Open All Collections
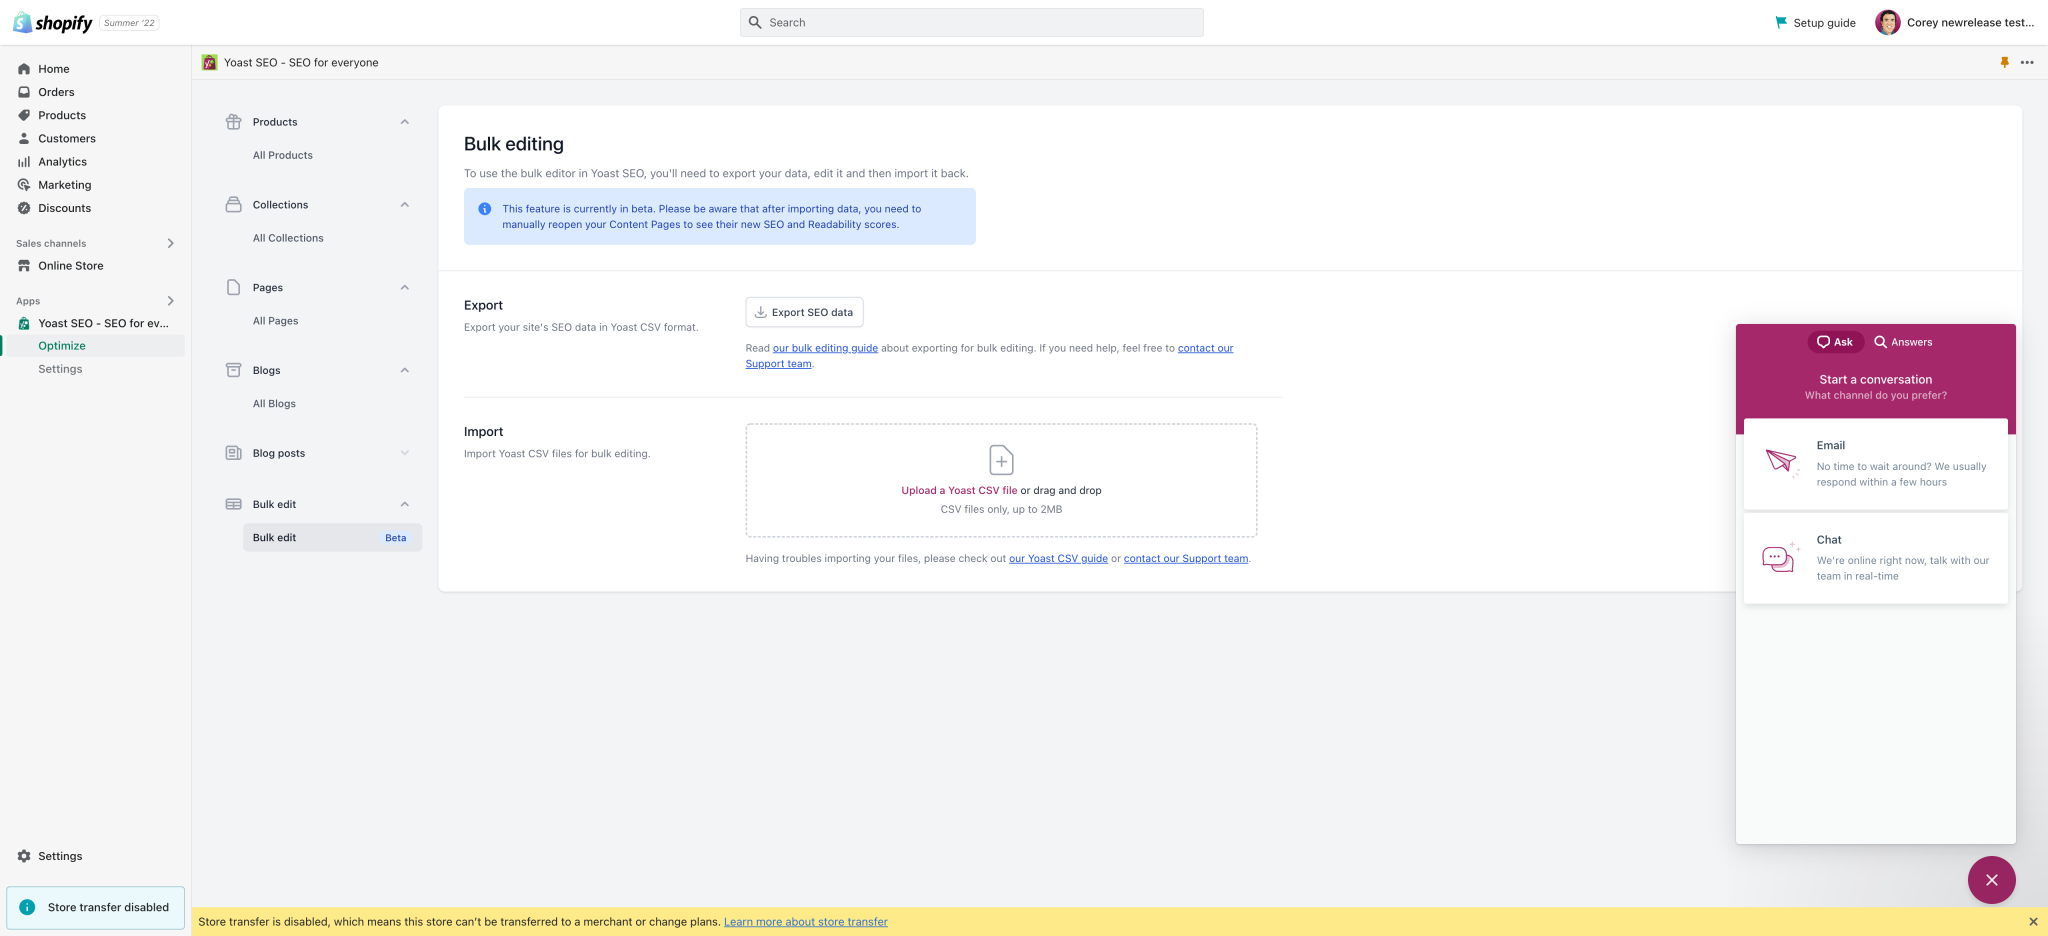Screen dimensions: 2048x936 click(x=288, y=238)
